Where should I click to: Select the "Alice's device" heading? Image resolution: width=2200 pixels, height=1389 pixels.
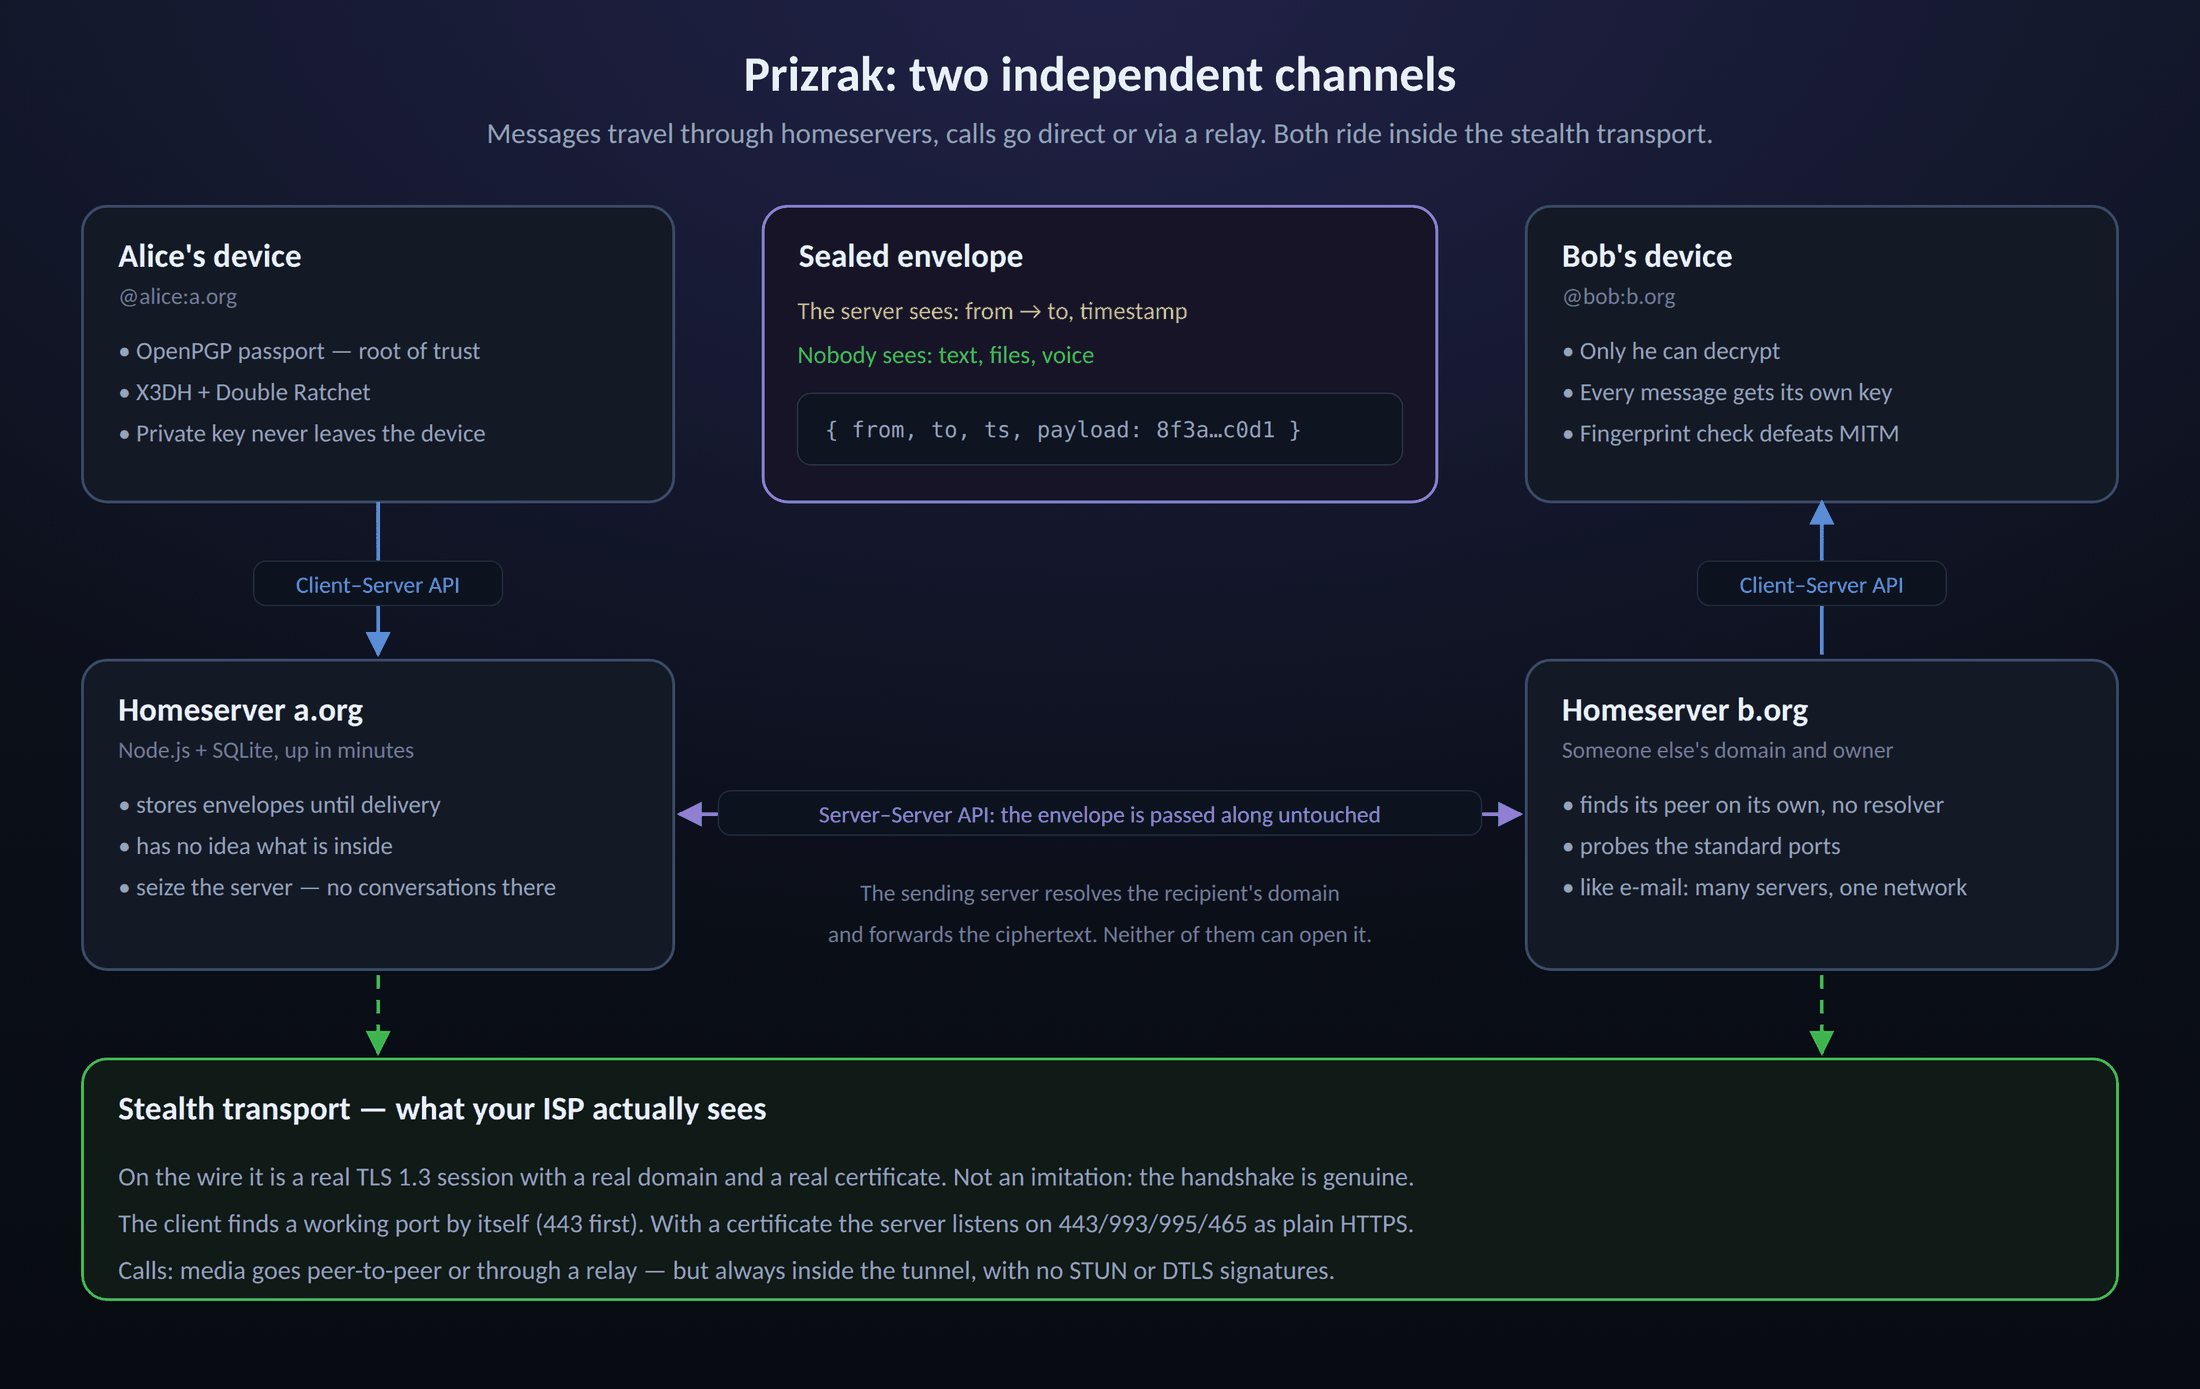point(209,256)
